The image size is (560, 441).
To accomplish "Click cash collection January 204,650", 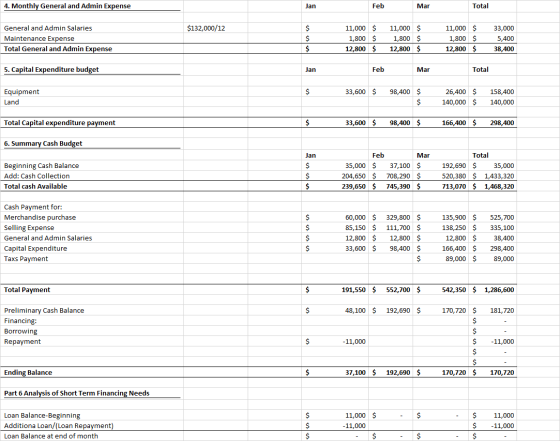I will click(x=354, y=176).
